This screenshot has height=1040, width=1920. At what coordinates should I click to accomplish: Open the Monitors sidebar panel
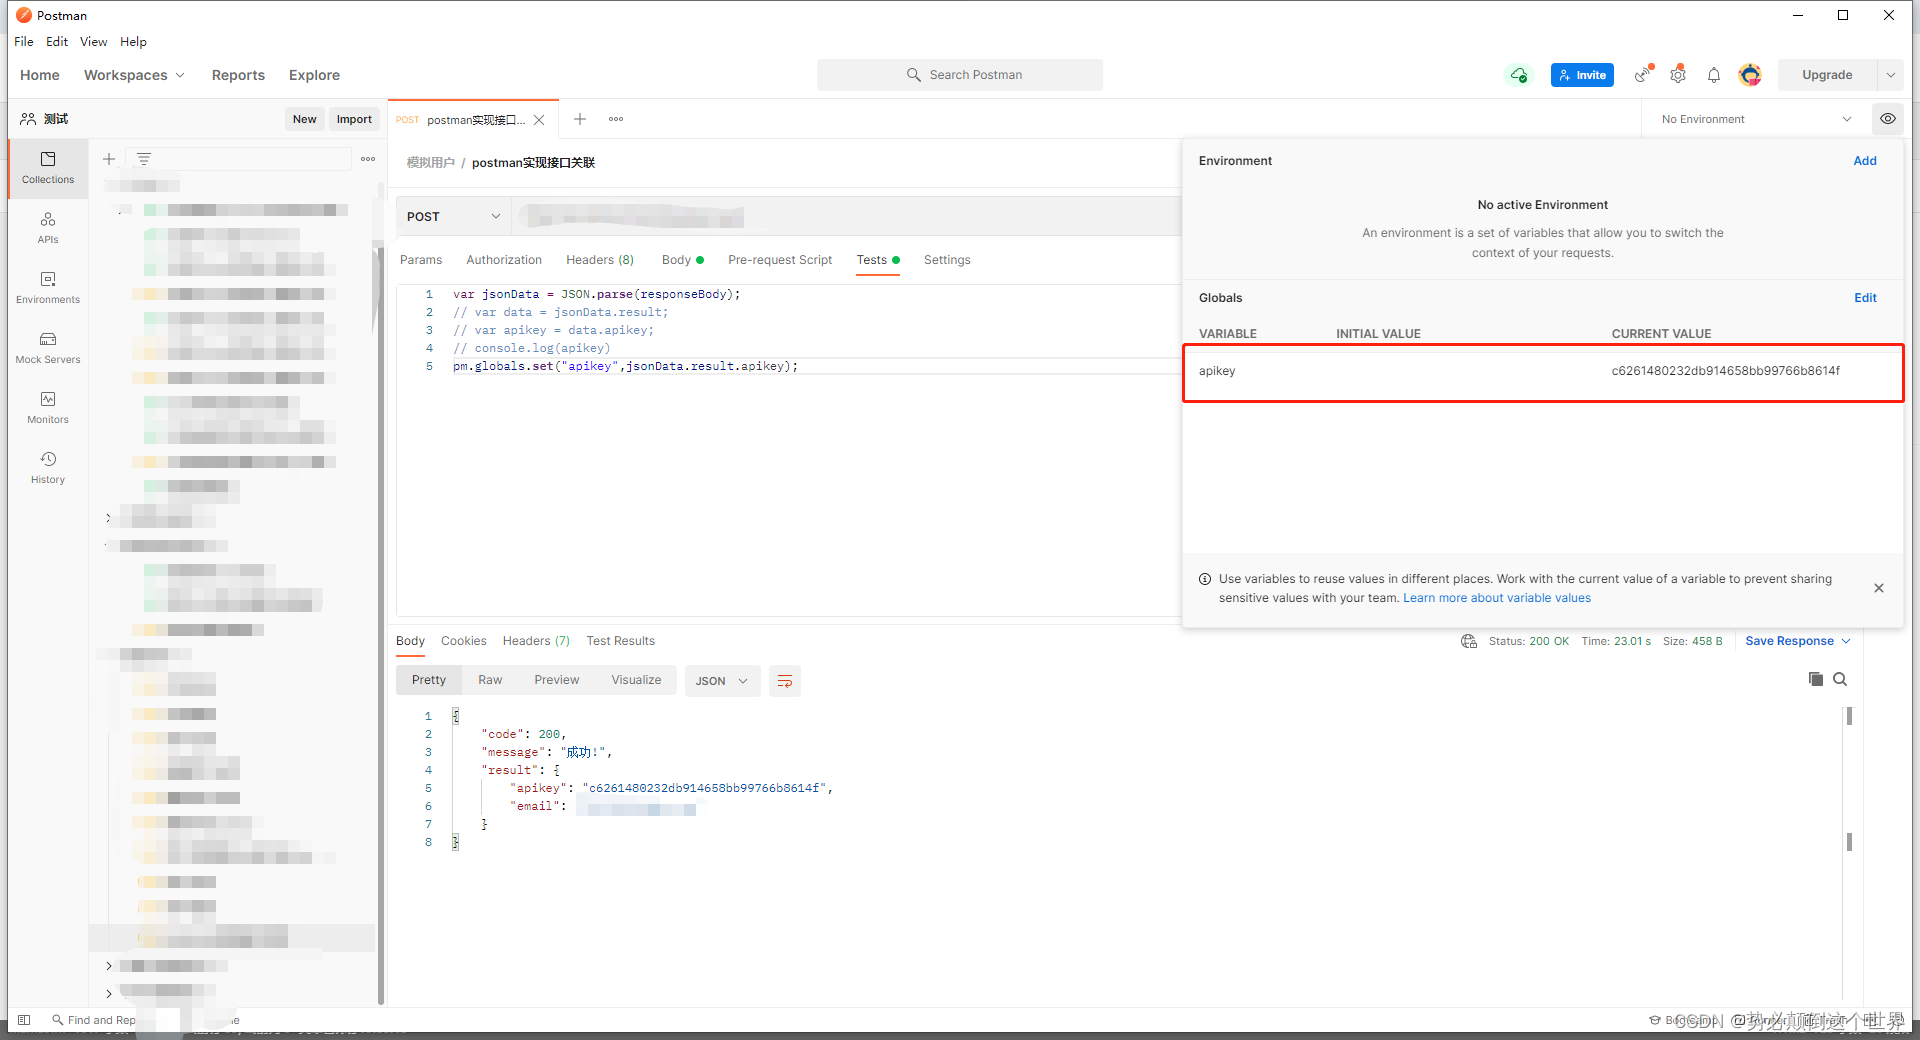(x=48, y=408)
